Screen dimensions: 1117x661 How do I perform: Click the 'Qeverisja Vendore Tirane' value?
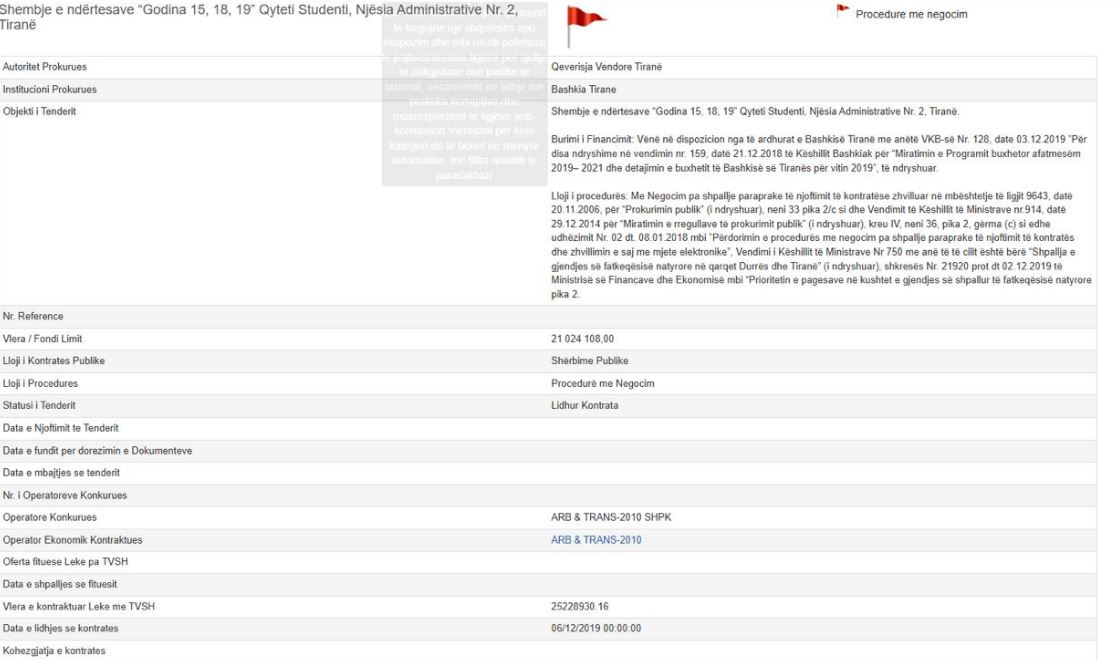click(607, 67)
